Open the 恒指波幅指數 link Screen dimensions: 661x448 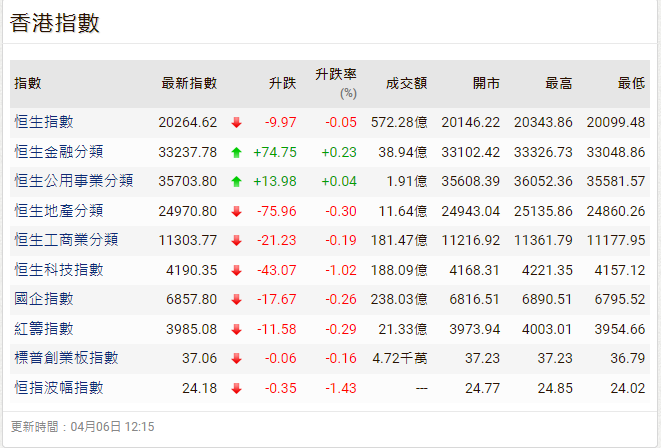[x=59, y=388]
